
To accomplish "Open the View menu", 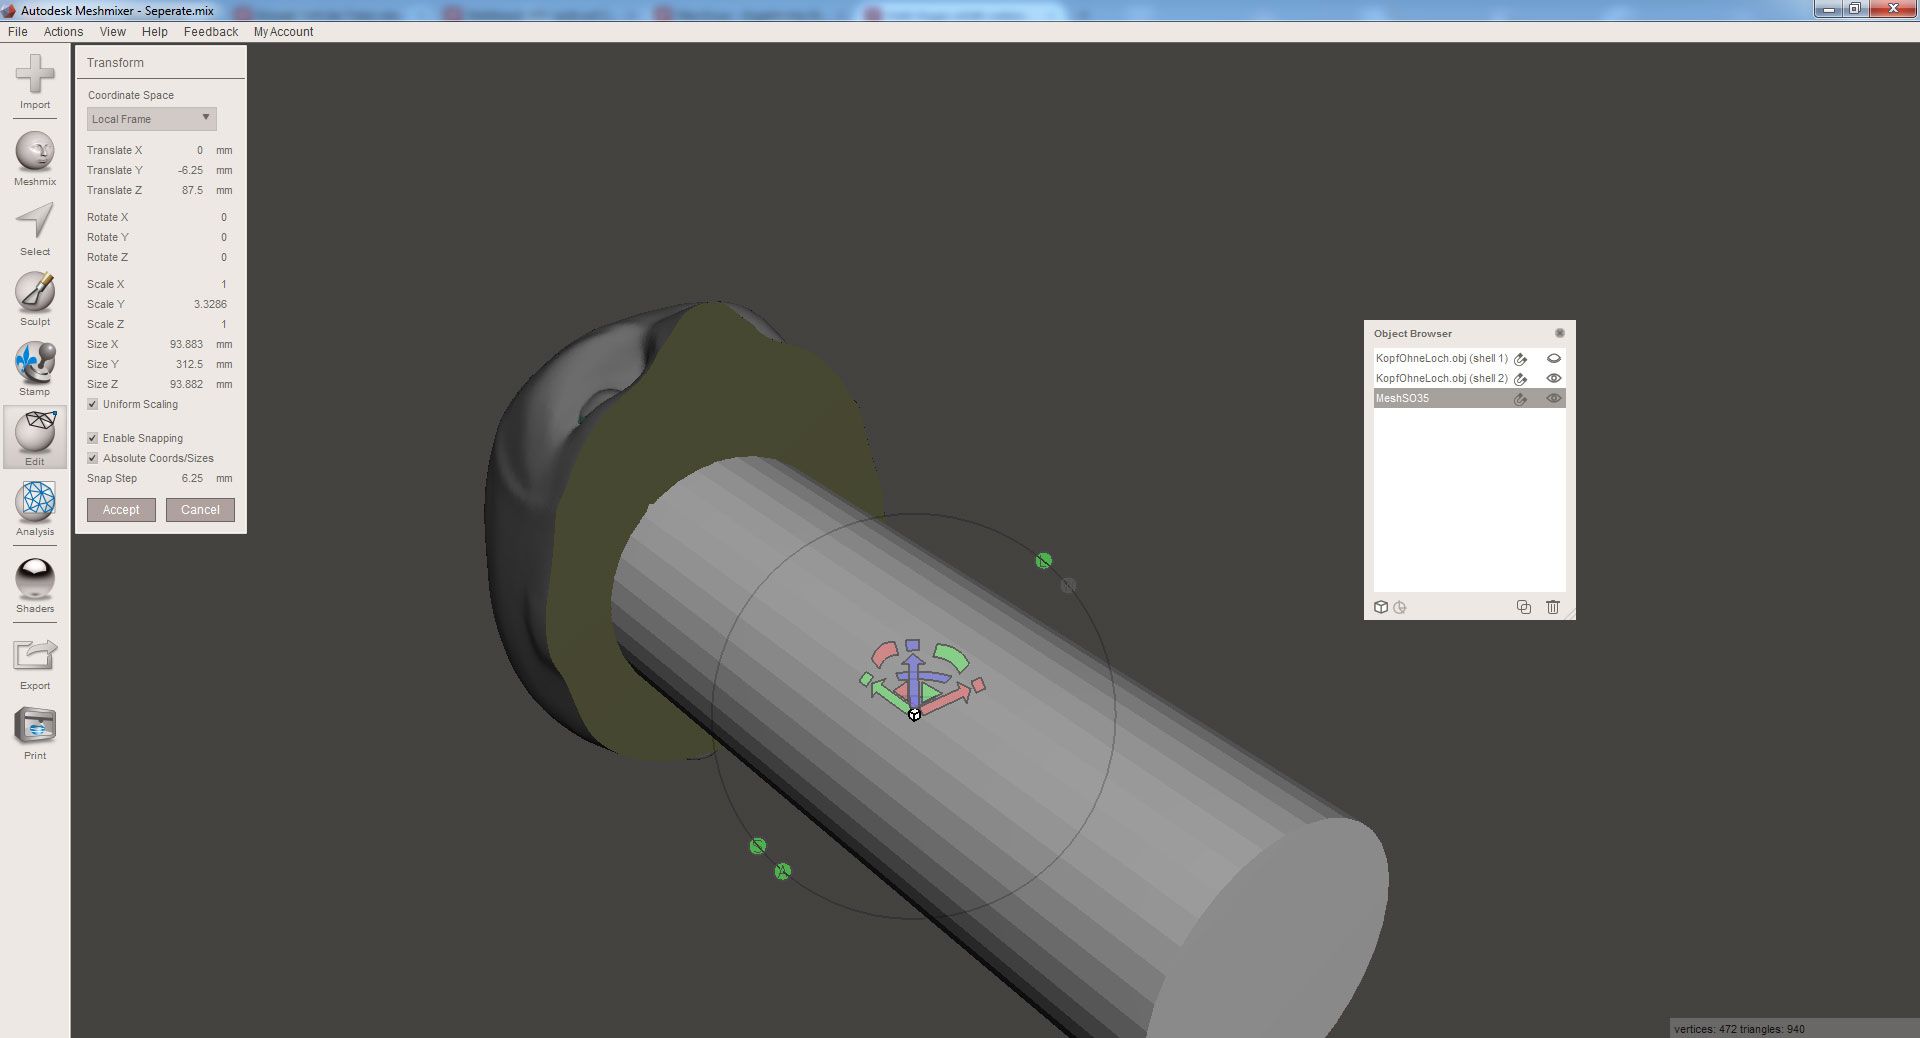I will pyautogui.click(x=113, y=32).
